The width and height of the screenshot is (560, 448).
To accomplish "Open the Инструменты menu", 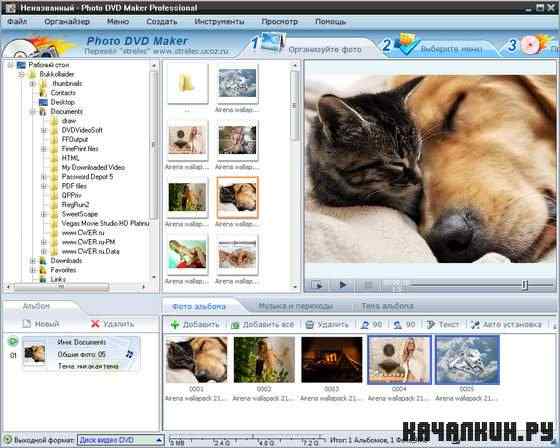I will (219, 21).
